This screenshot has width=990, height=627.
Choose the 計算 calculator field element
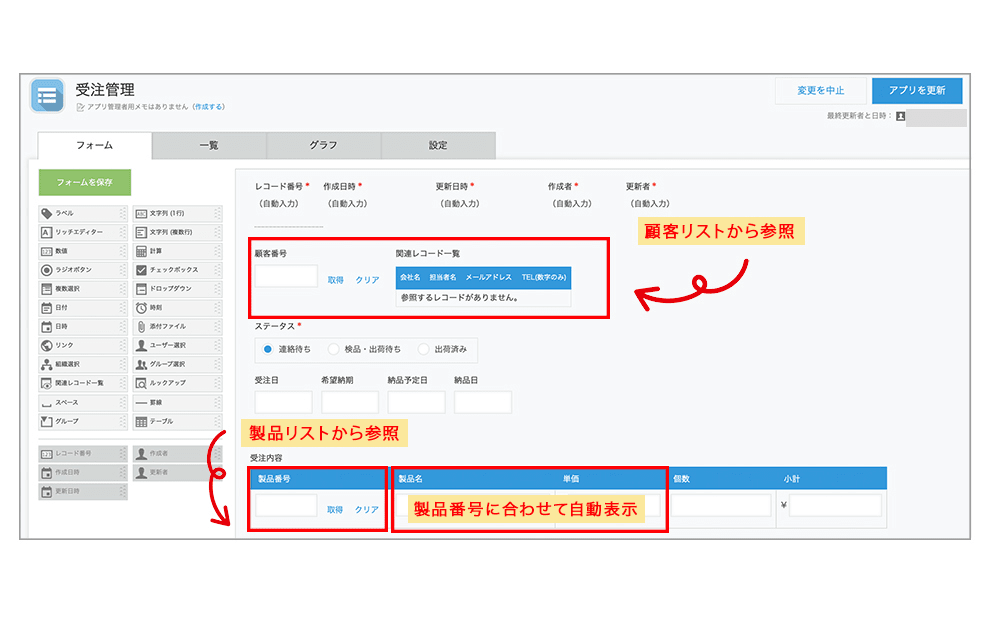tap(174, 251)
